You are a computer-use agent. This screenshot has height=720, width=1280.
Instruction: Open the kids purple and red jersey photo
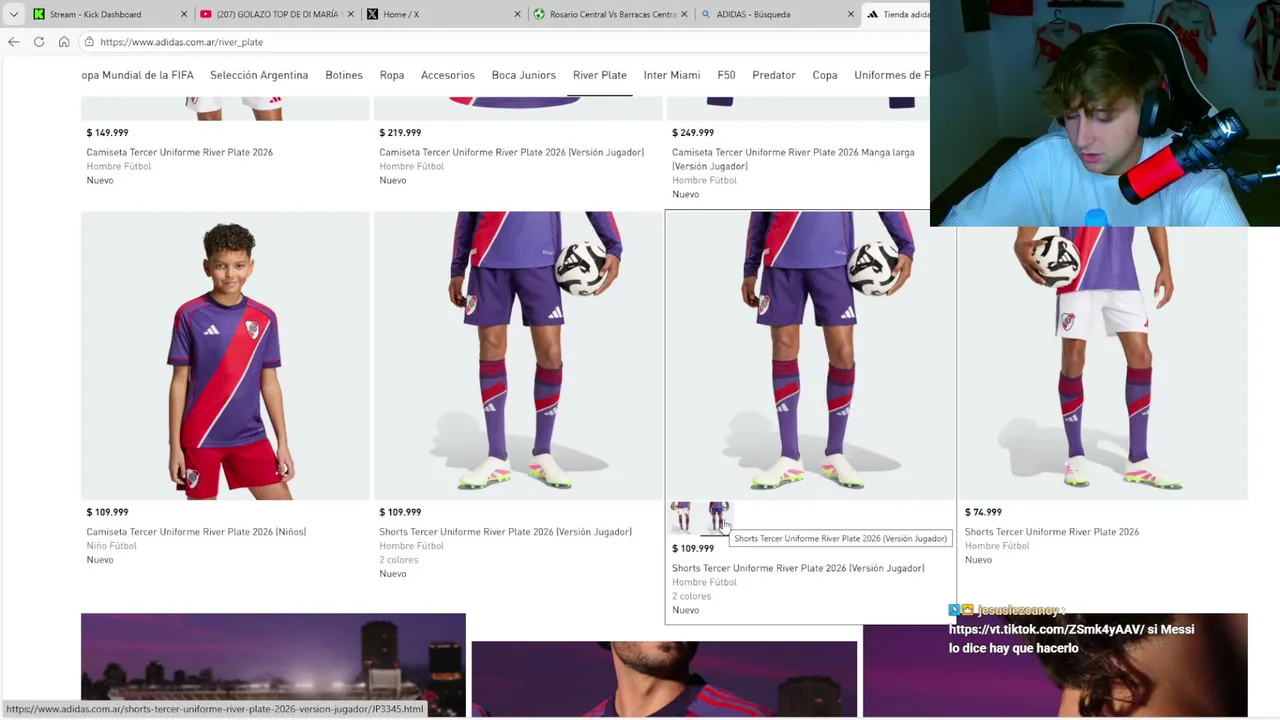point(225,355)
